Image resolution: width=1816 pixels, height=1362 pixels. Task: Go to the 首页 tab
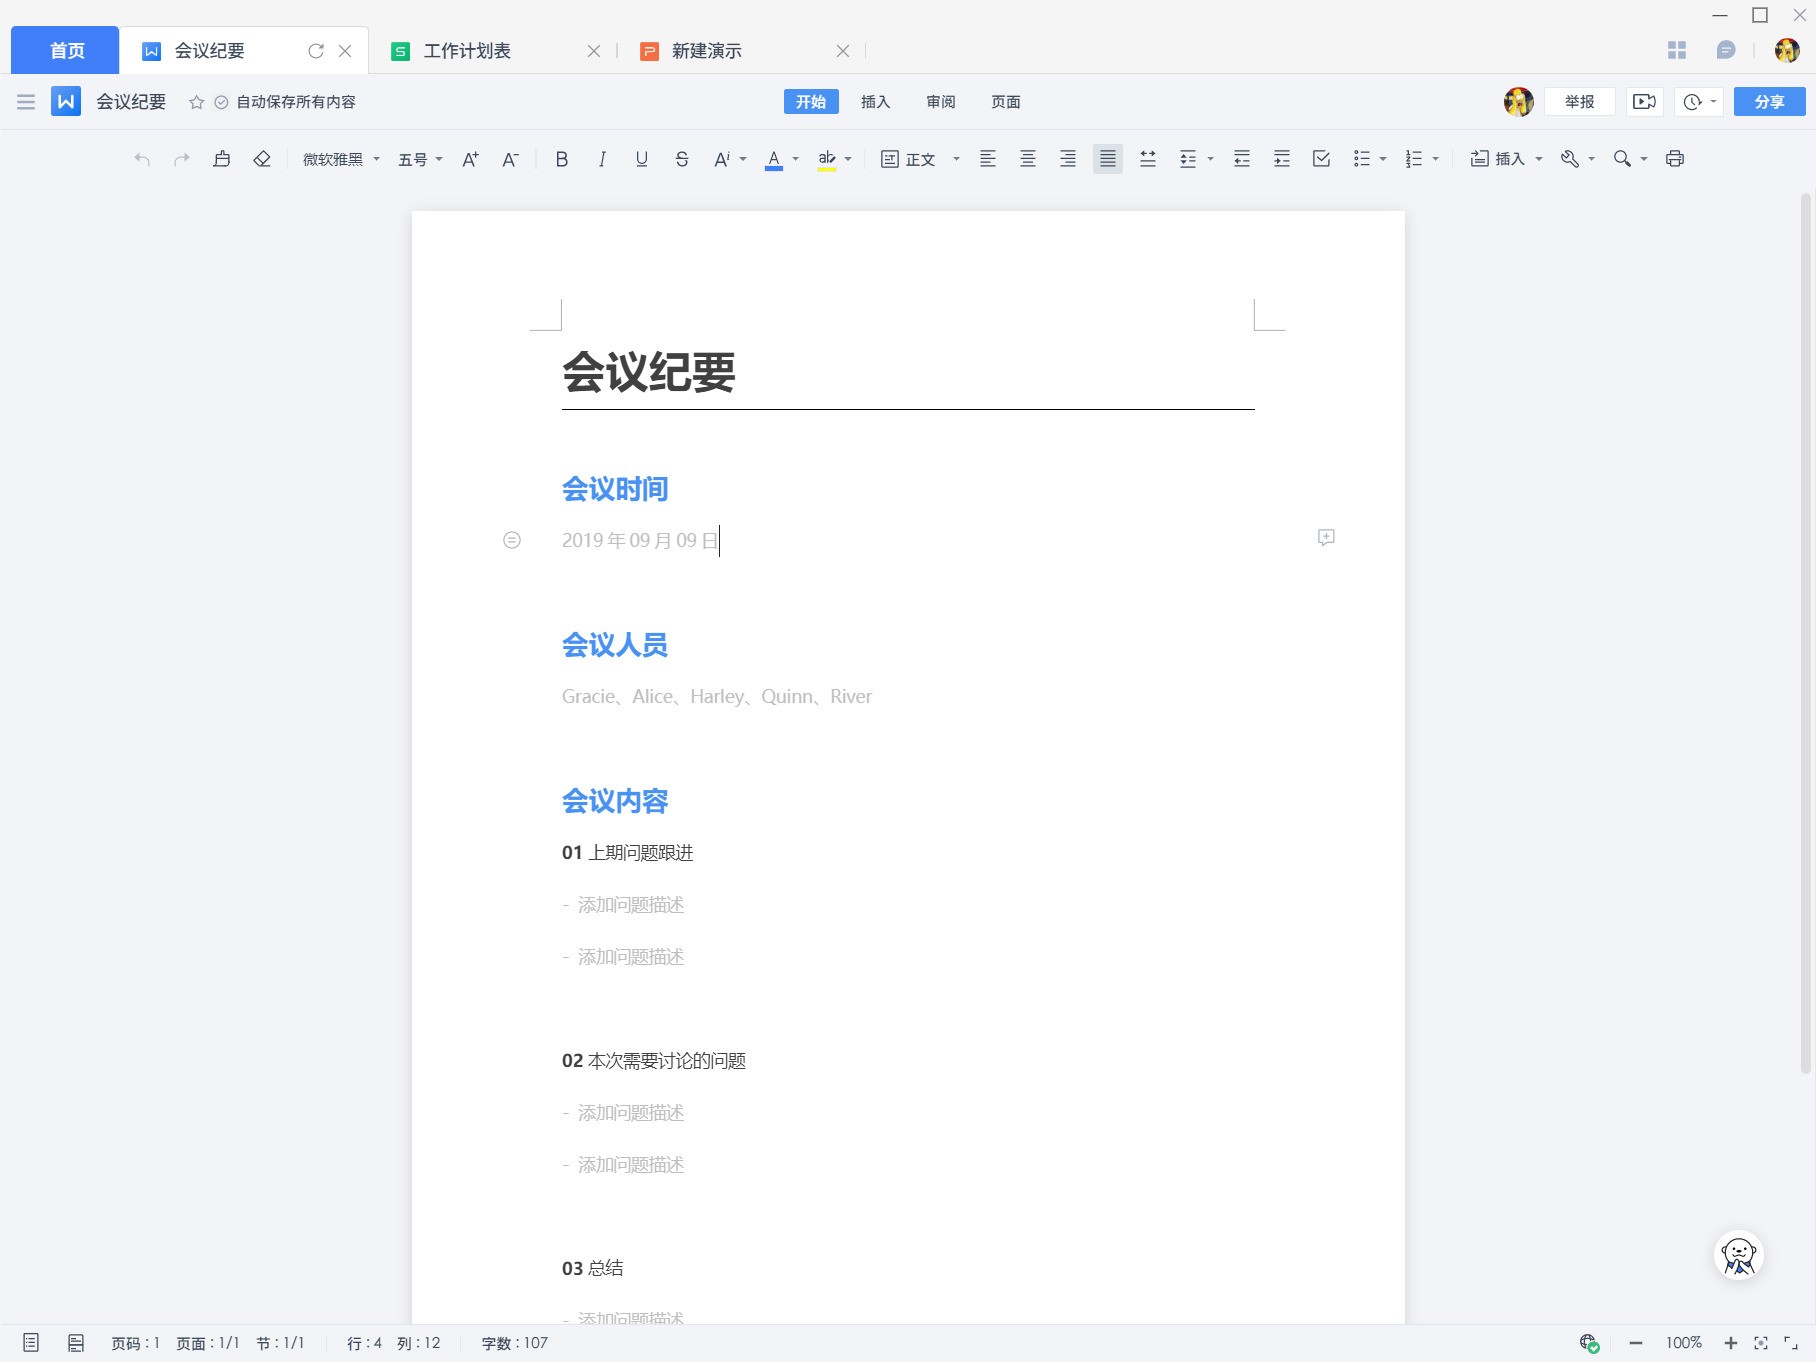(x=66, y=50)
